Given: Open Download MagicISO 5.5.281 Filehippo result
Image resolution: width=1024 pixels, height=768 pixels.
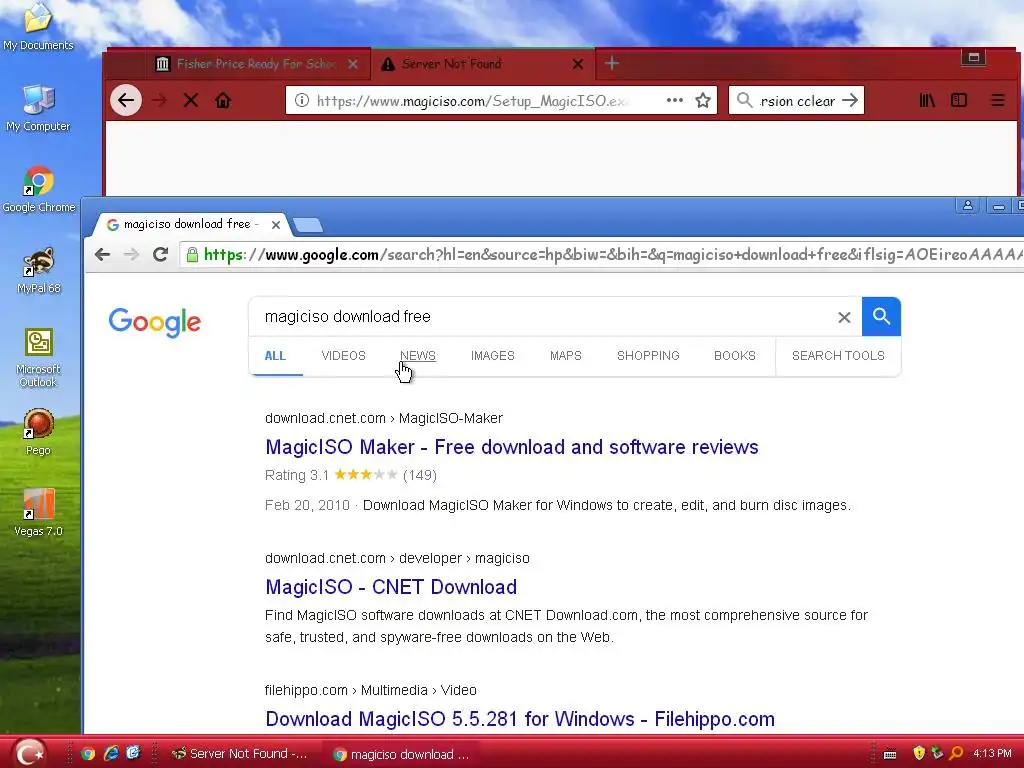Looking at the screenshot, I should (520, 719).
